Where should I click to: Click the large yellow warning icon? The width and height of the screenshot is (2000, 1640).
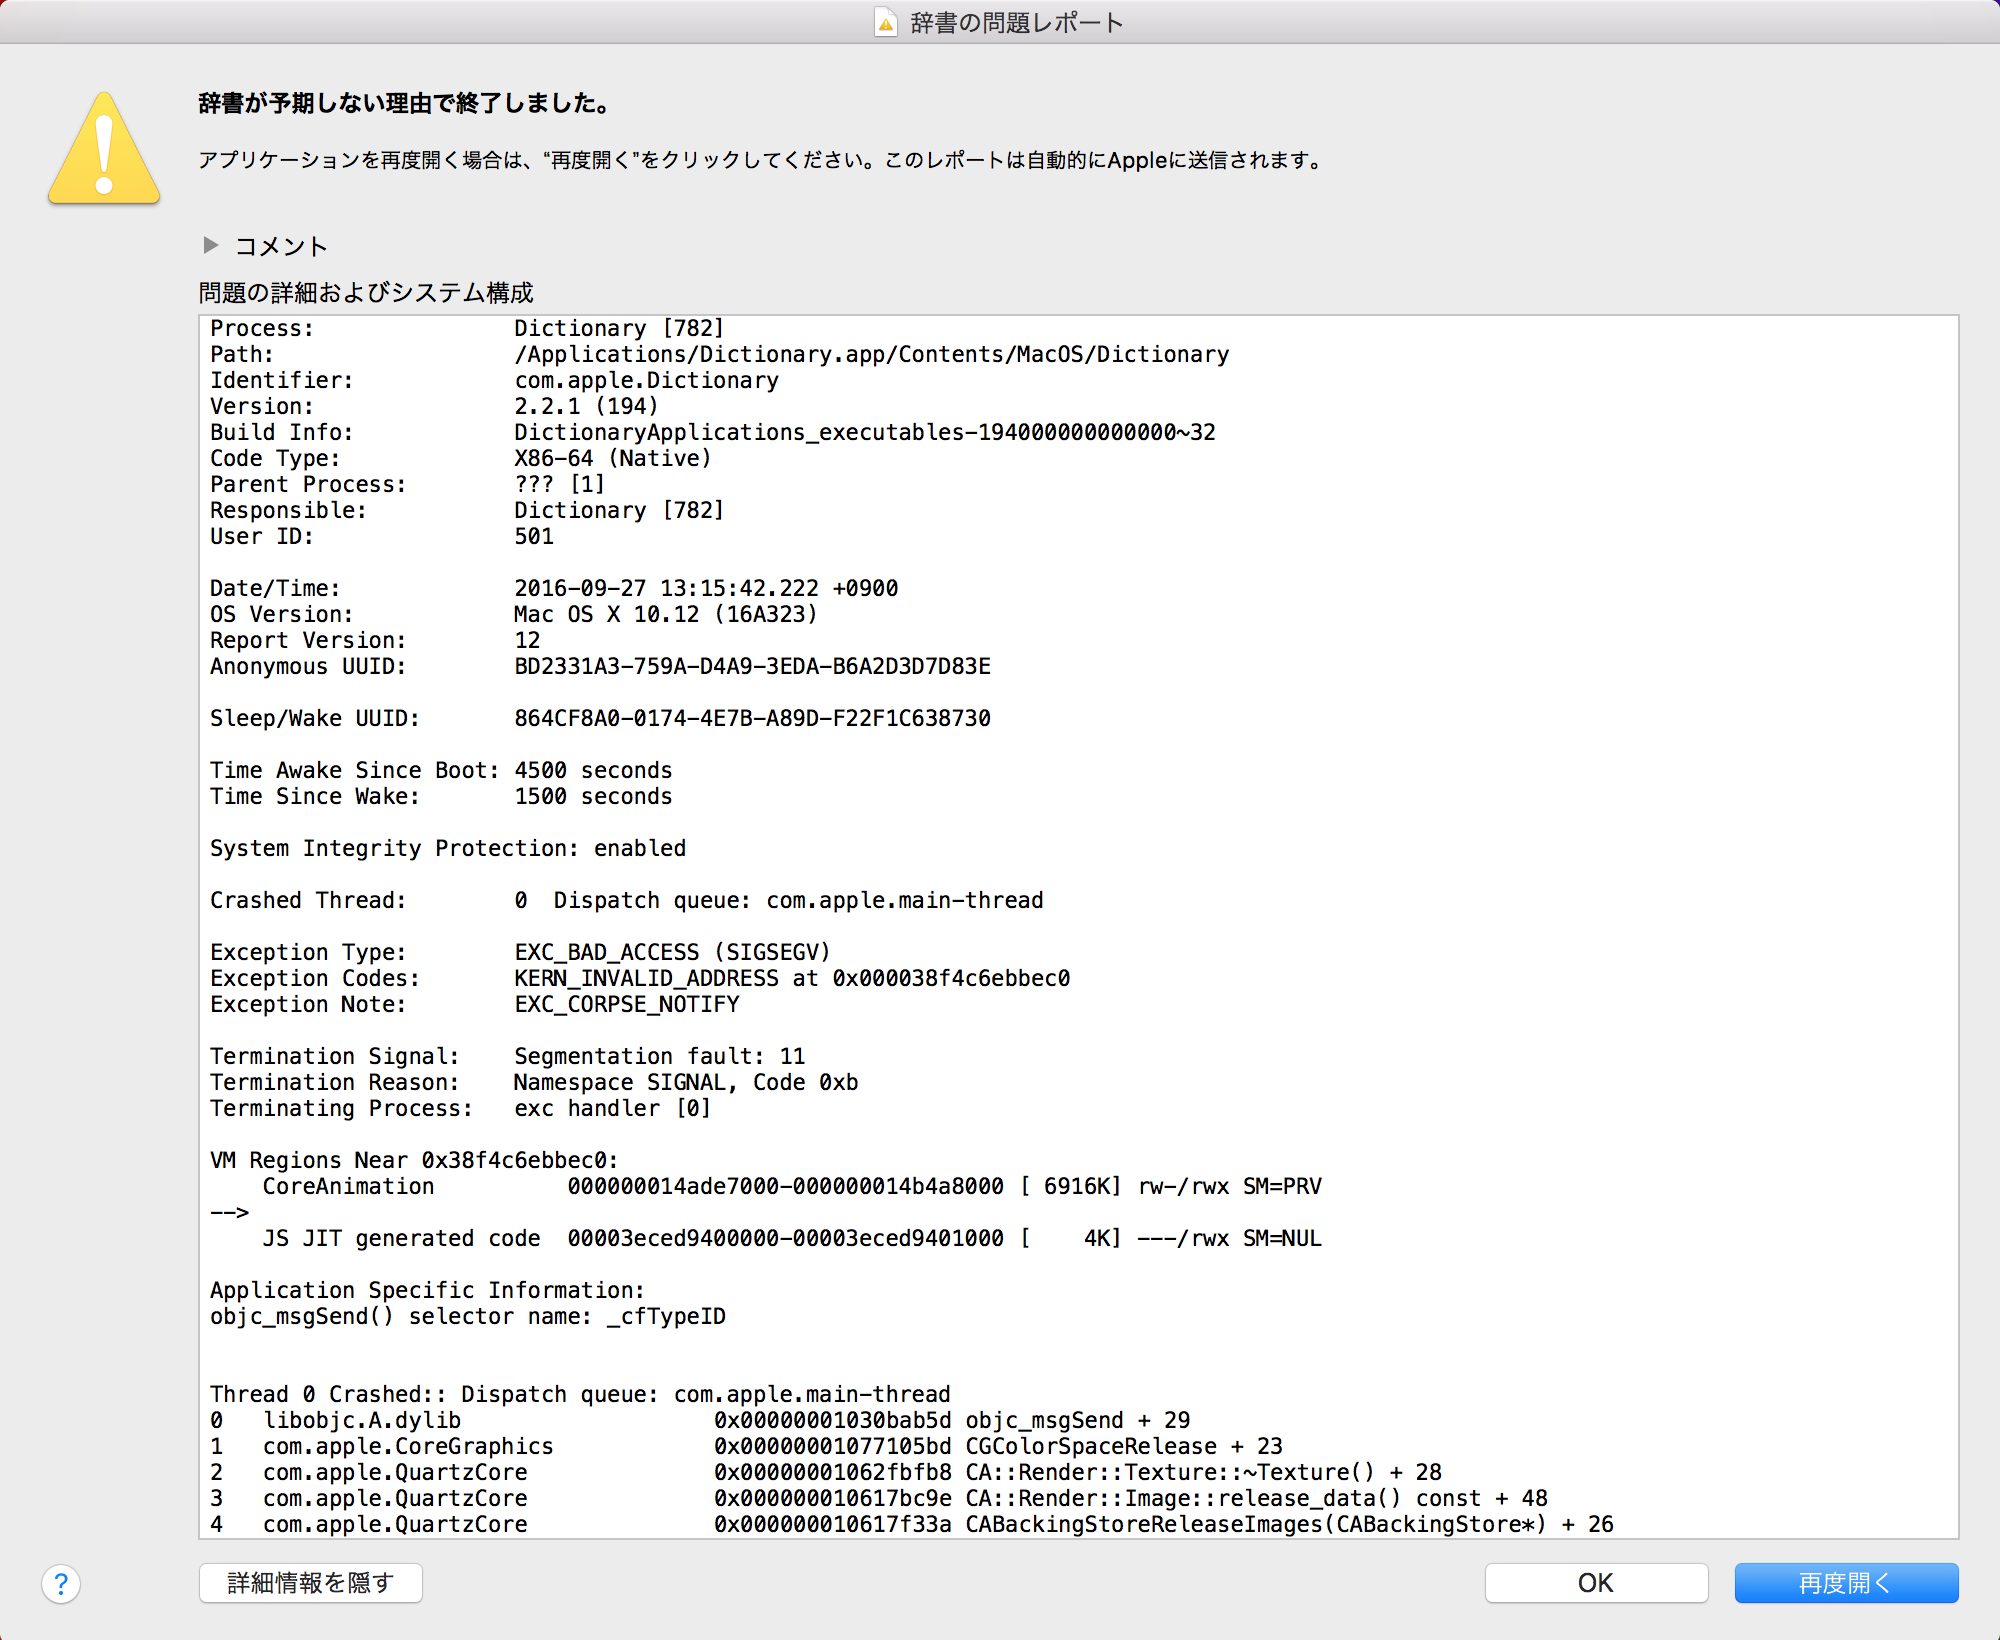click(x=104, y=150)
